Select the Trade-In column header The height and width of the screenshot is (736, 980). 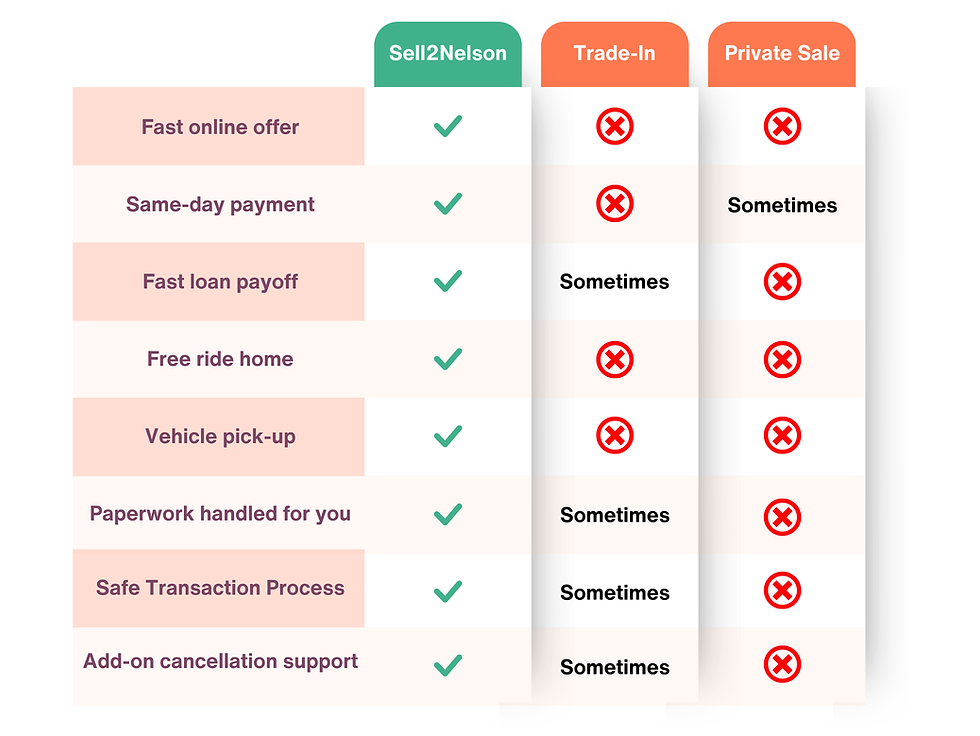[x=614, y=54]
